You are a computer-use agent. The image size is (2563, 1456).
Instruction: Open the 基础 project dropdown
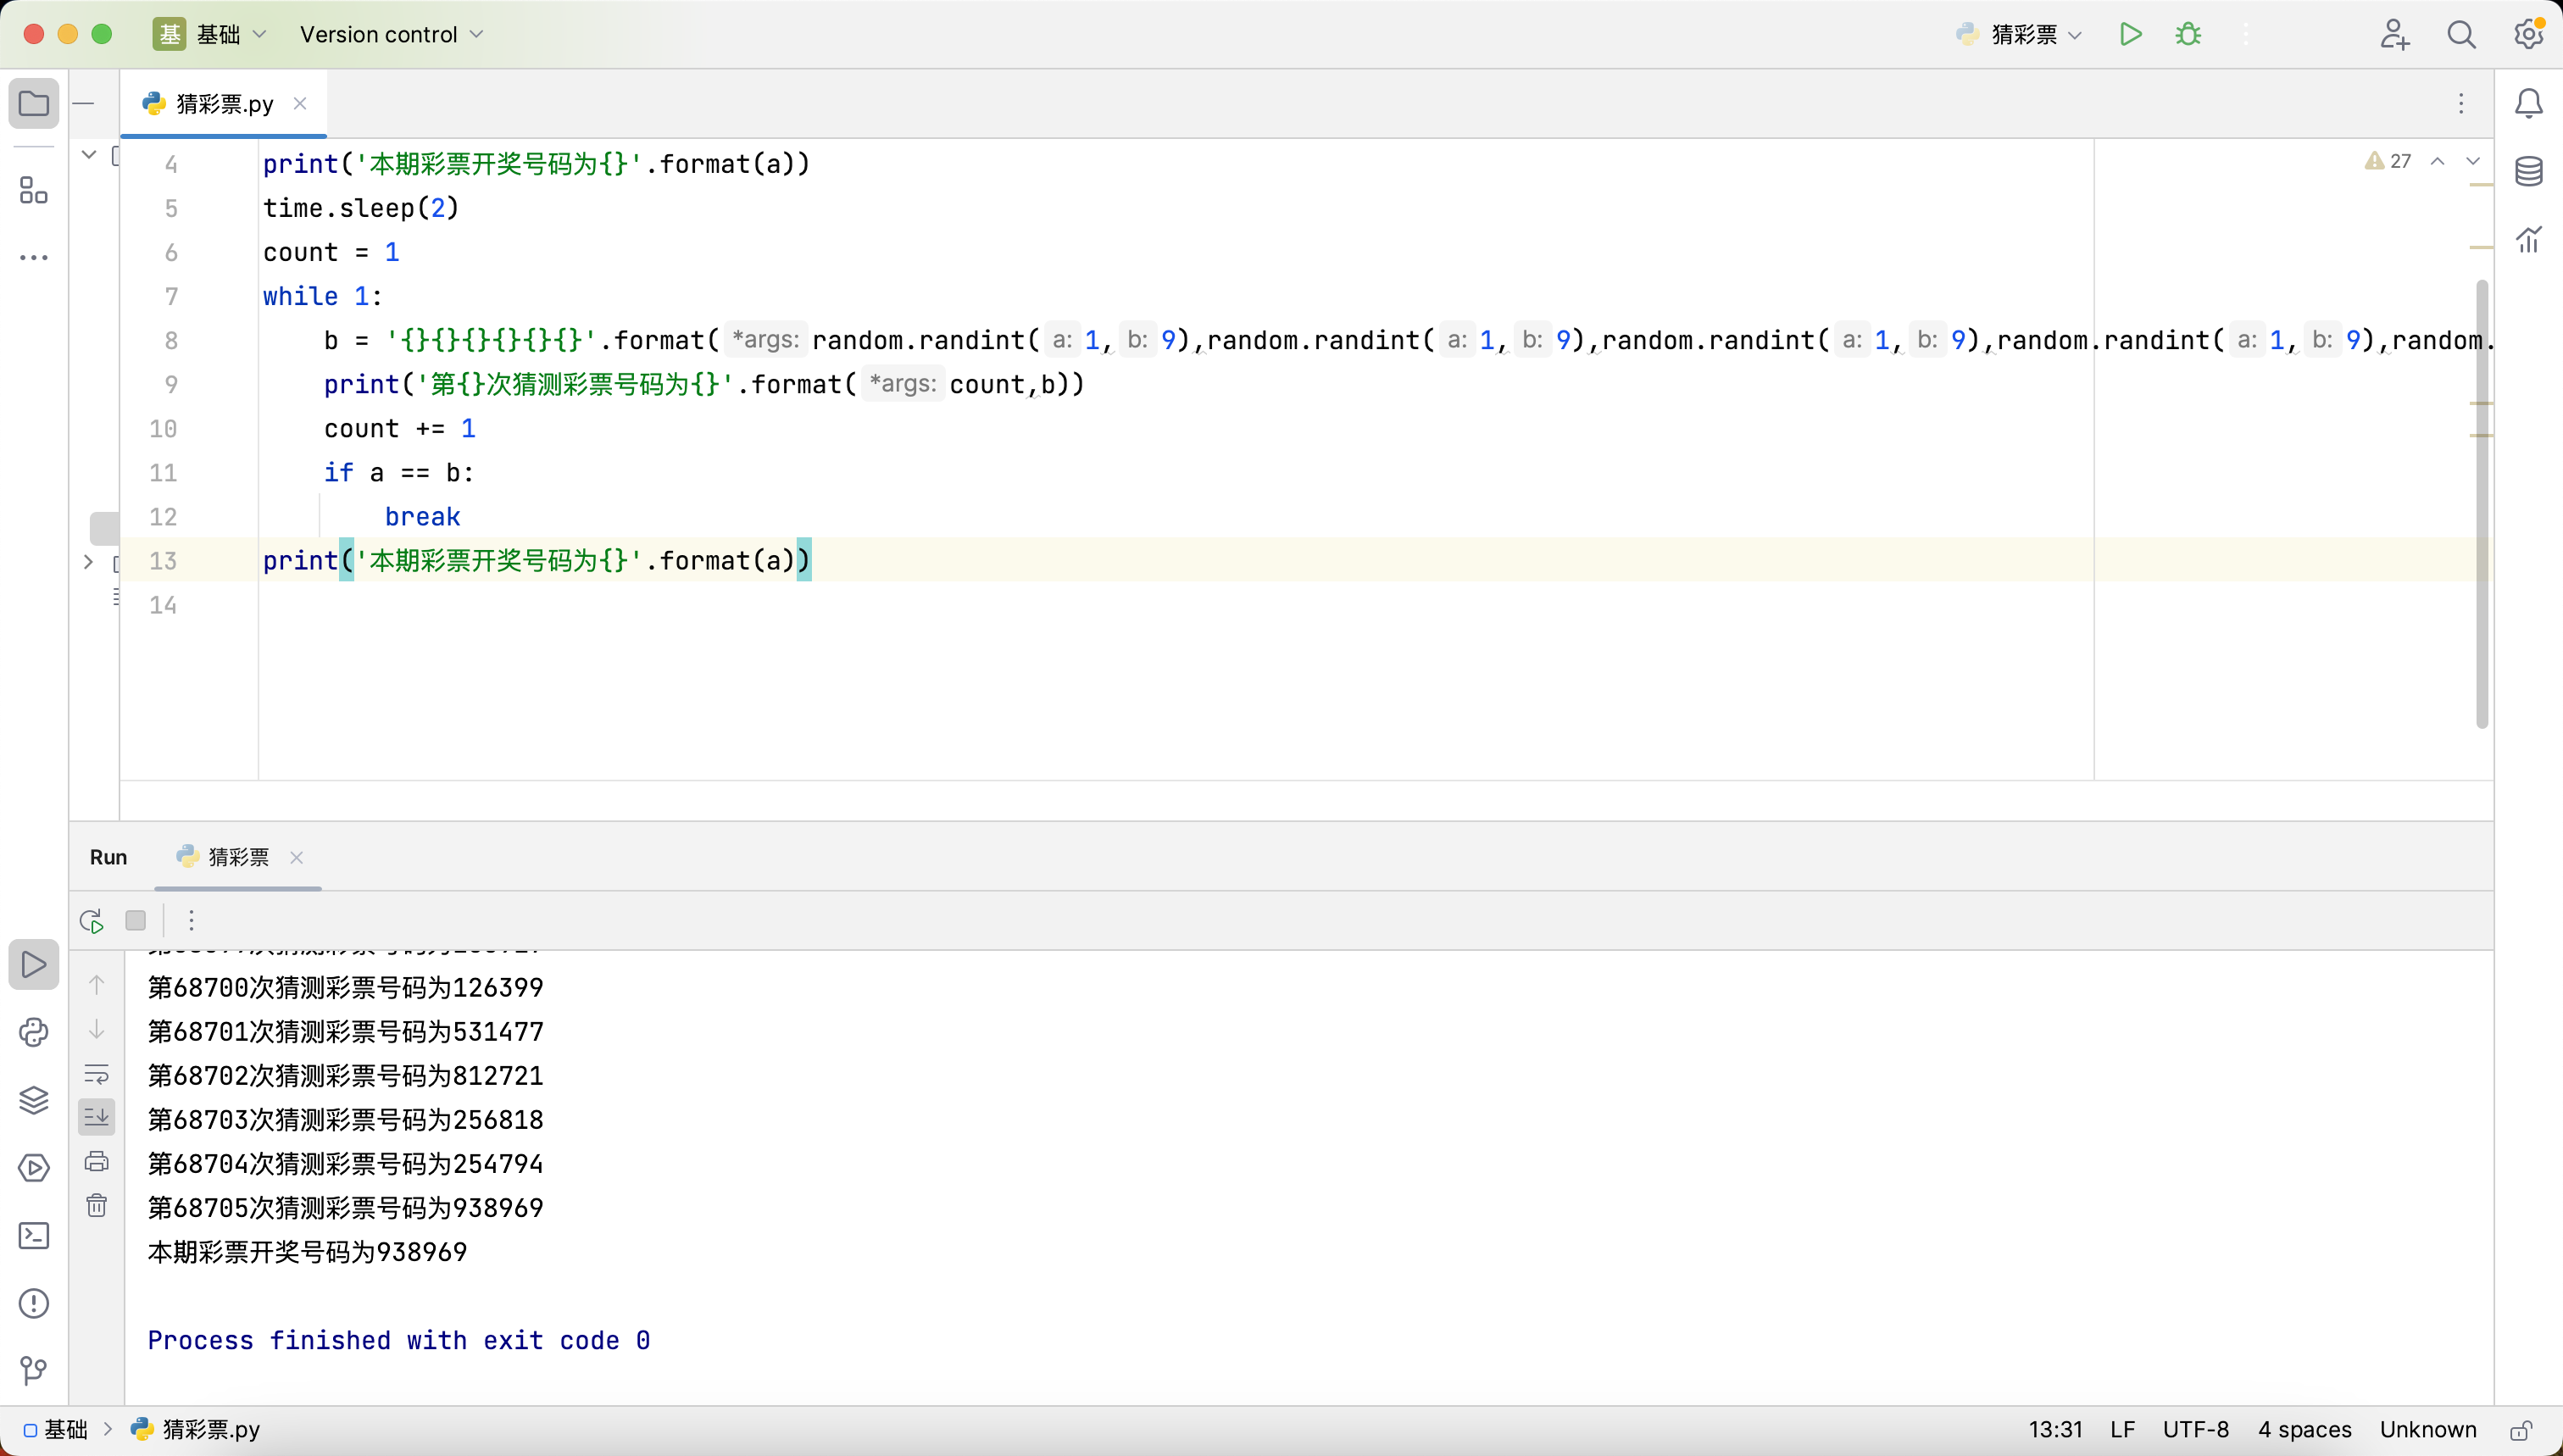pyautogui.click(x=211, y=34)
